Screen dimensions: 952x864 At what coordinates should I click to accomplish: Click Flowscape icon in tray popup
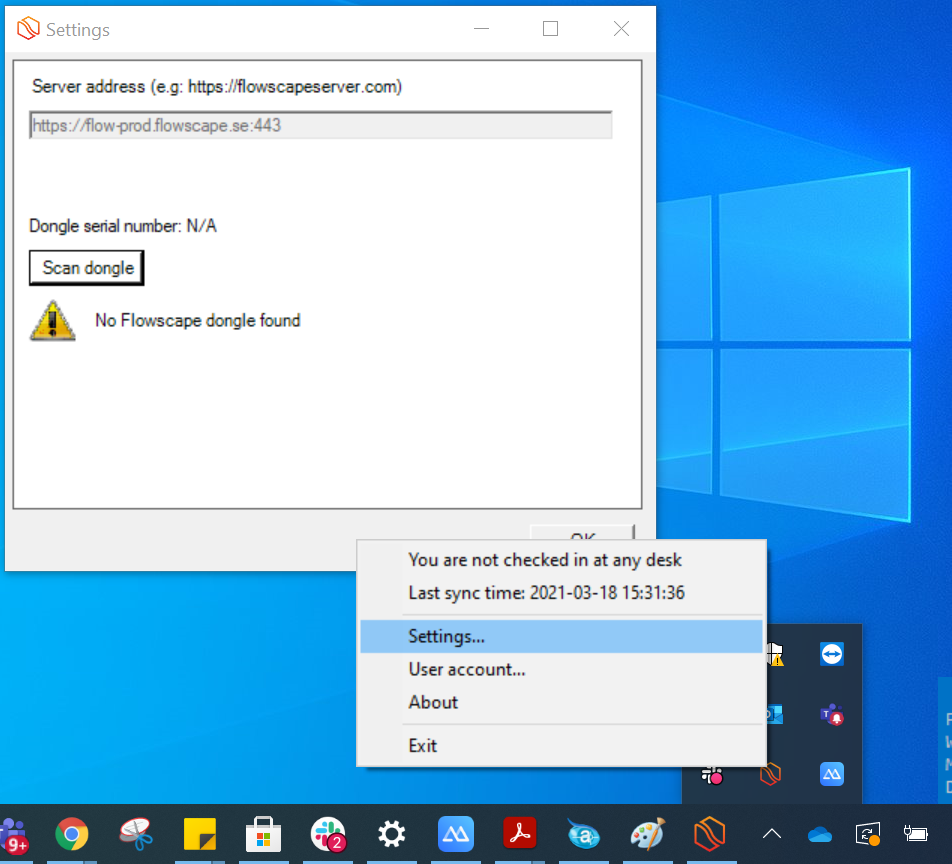[x=770, y=775]
